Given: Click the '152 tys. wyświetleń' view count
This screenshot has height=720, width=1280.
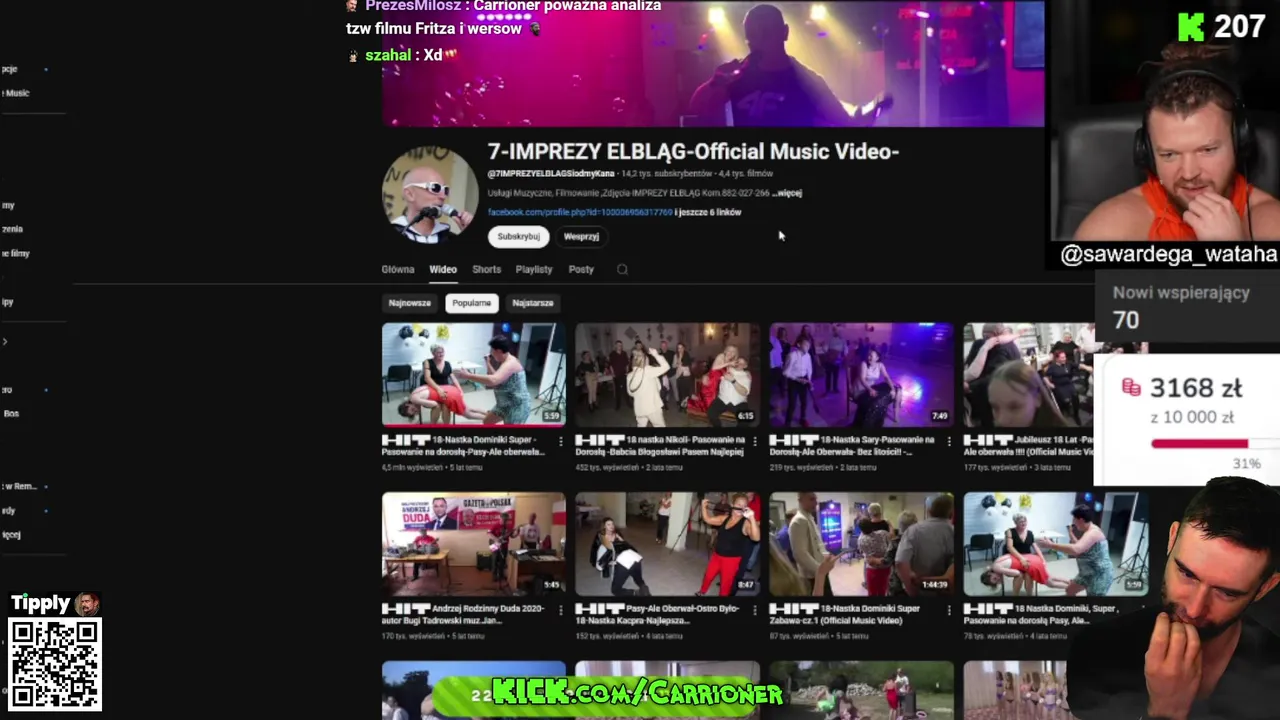Looking at the screenshot, I should point(608,636).
